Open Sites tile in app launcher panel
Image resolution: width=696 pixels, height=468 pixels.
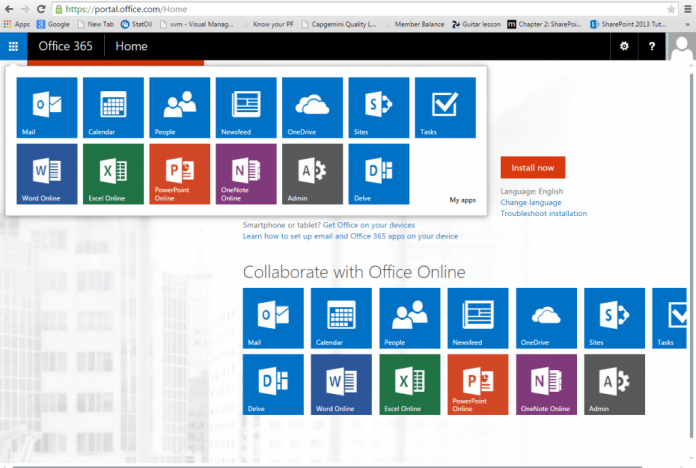[x=379, y=107]
